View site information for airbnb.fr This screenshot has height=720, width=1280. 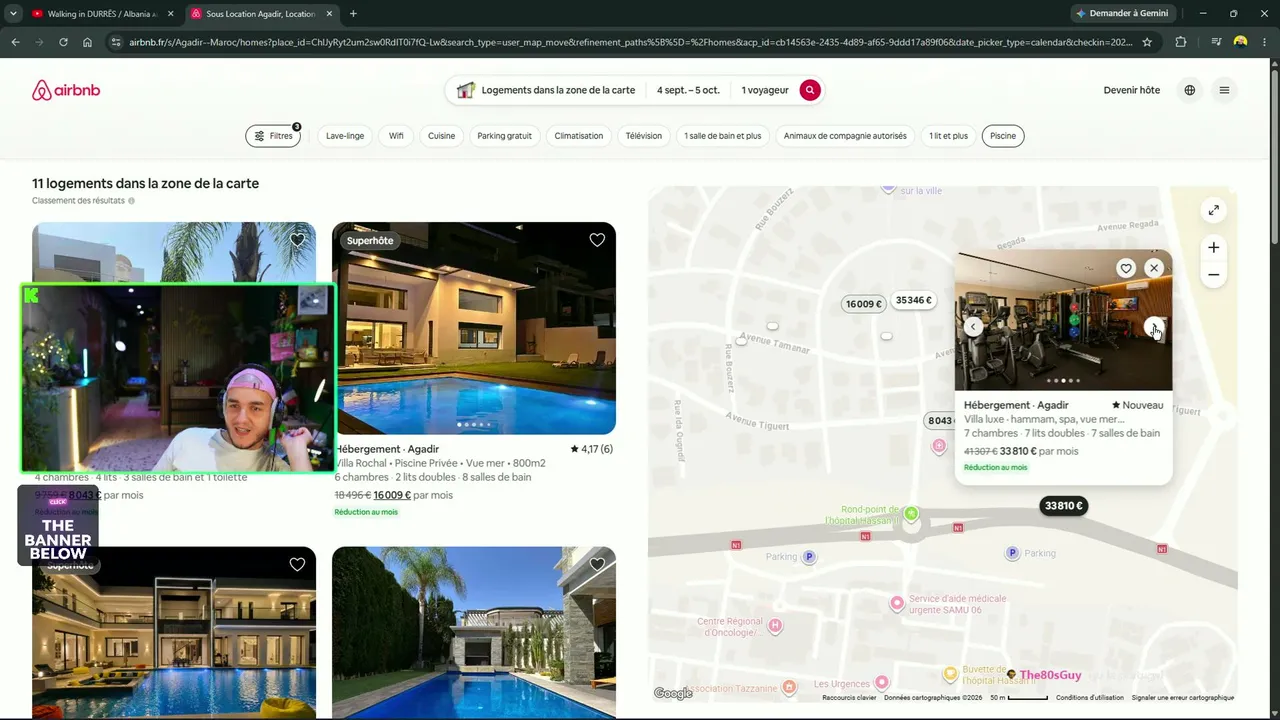(x=116, y=42)
